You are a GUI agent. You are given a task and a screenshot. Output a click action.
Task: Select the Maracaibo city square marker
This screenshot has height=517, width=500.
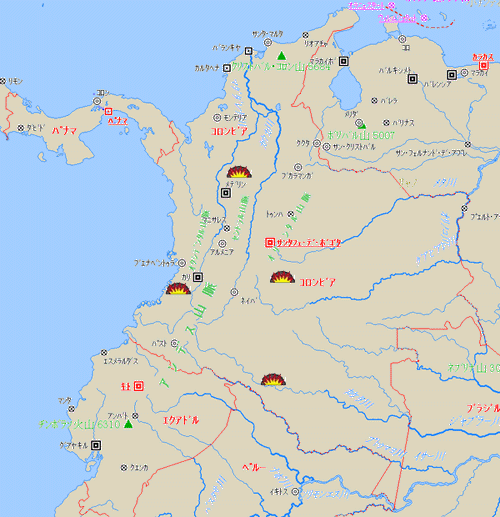[x=344, y=61]
